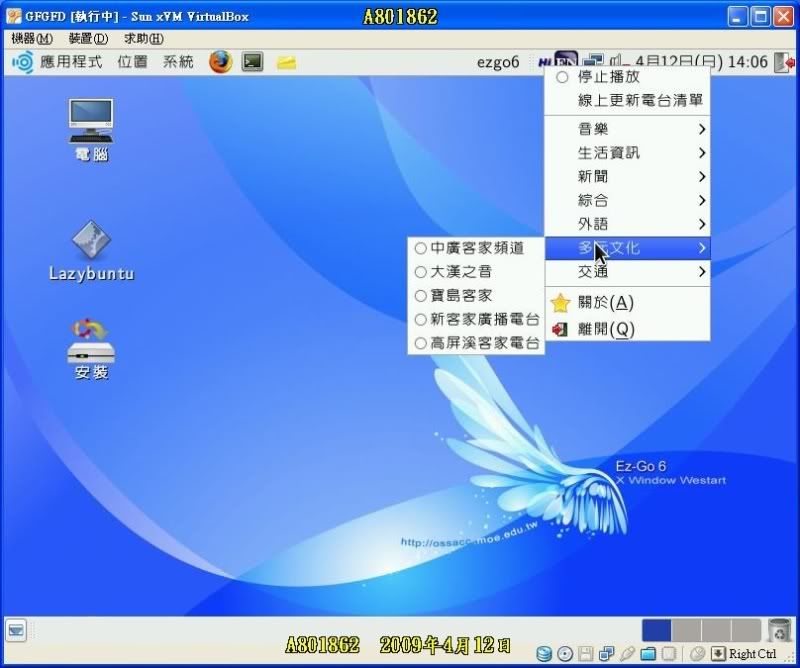800x668 pixels.
Task: Click the network monitors tray icon
Action: click(594, 60)
